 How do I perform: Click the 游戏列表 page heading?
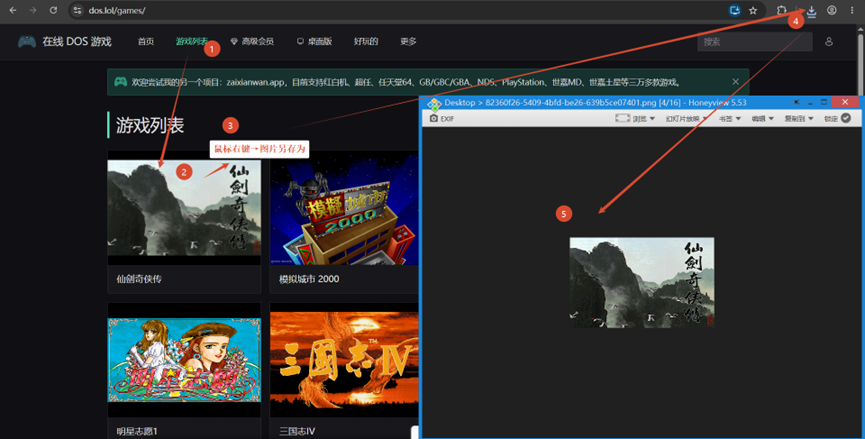(x=149, y=125)
